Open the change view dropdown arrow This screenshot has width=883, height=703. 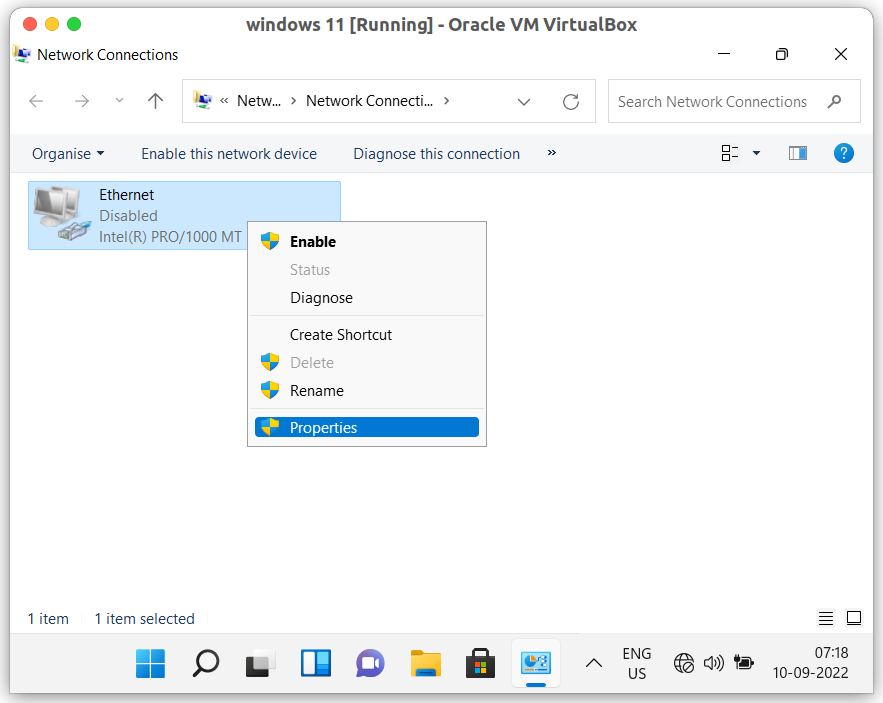[756, 153]
